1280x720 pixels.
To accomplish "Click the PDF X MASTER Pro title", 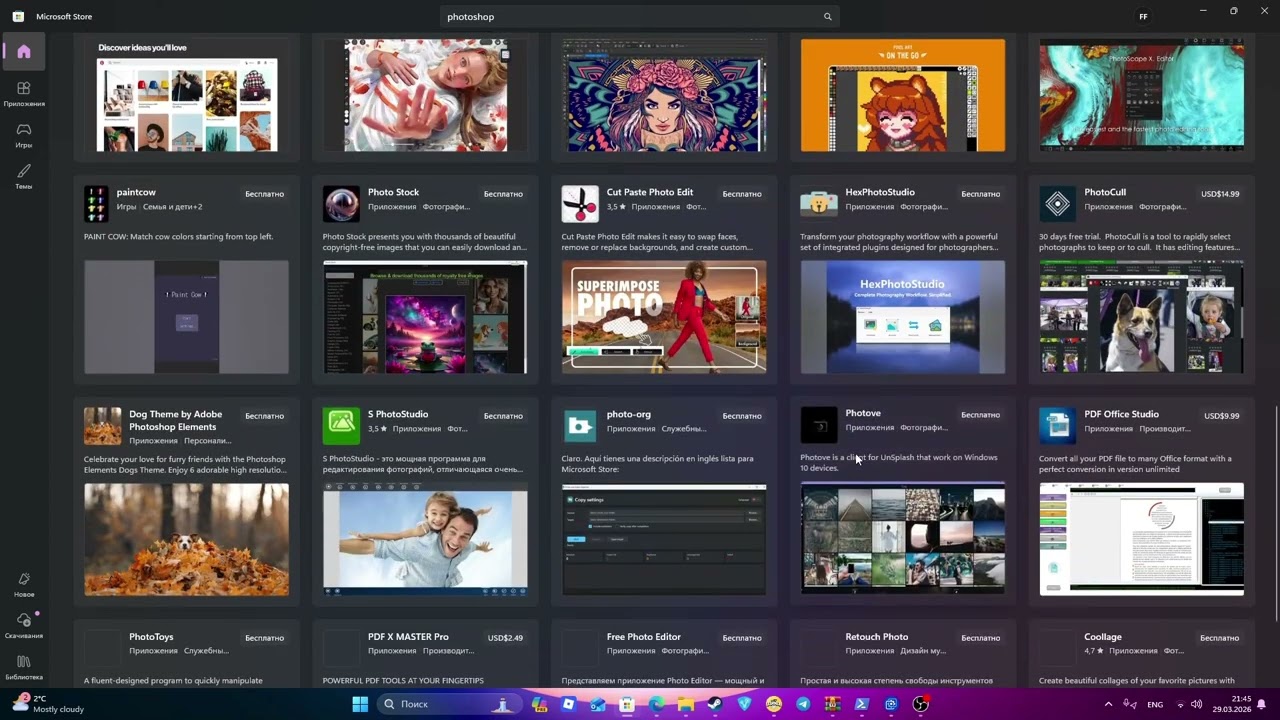I will pyautogui.click(x=408, y=637).
